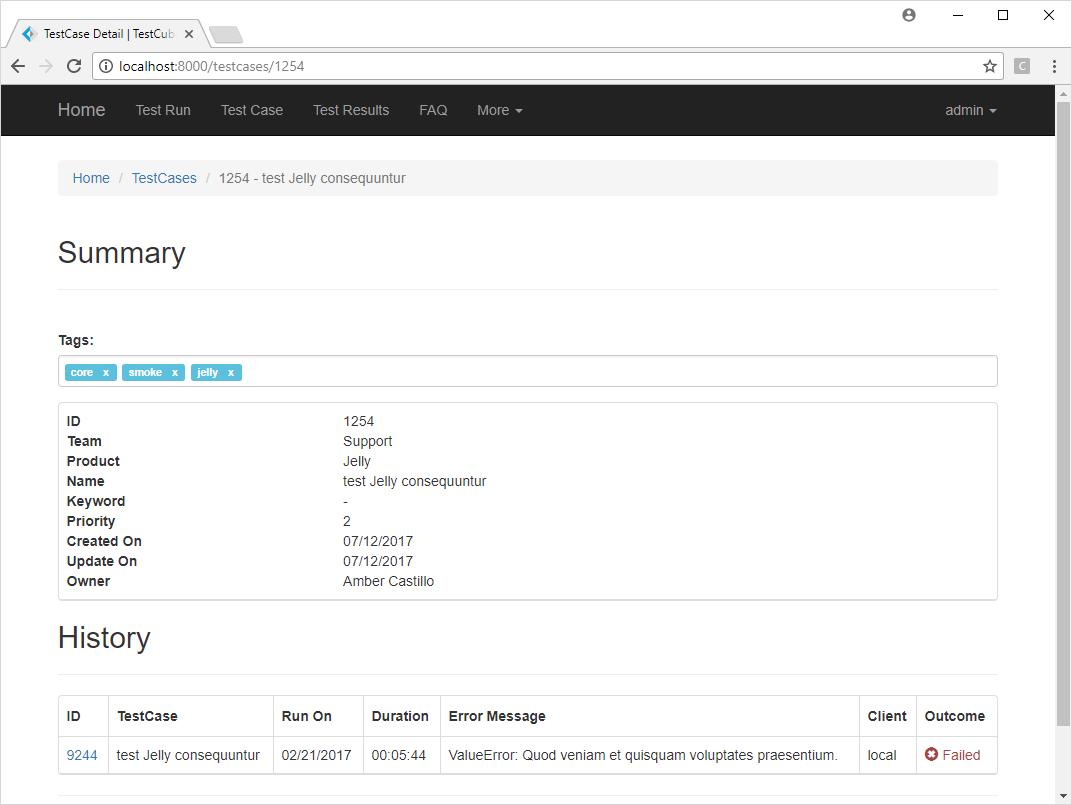Click the address bar URL field

pos(547,66)
